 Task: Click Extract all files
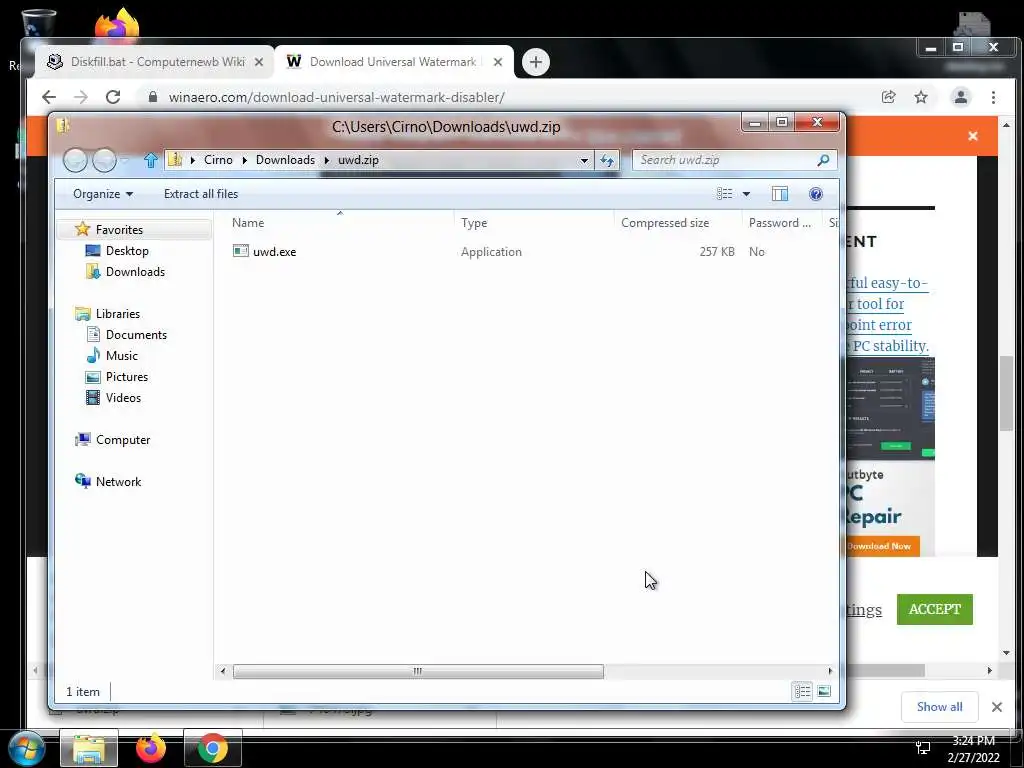201,194
